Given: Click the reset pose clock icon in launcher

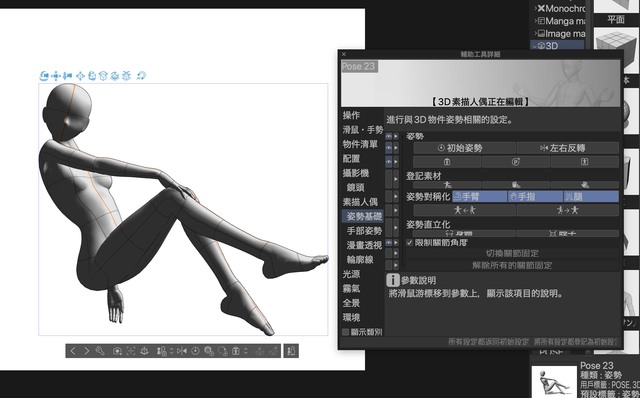Looking at the screenshot, I should click(x=196, y=351).
